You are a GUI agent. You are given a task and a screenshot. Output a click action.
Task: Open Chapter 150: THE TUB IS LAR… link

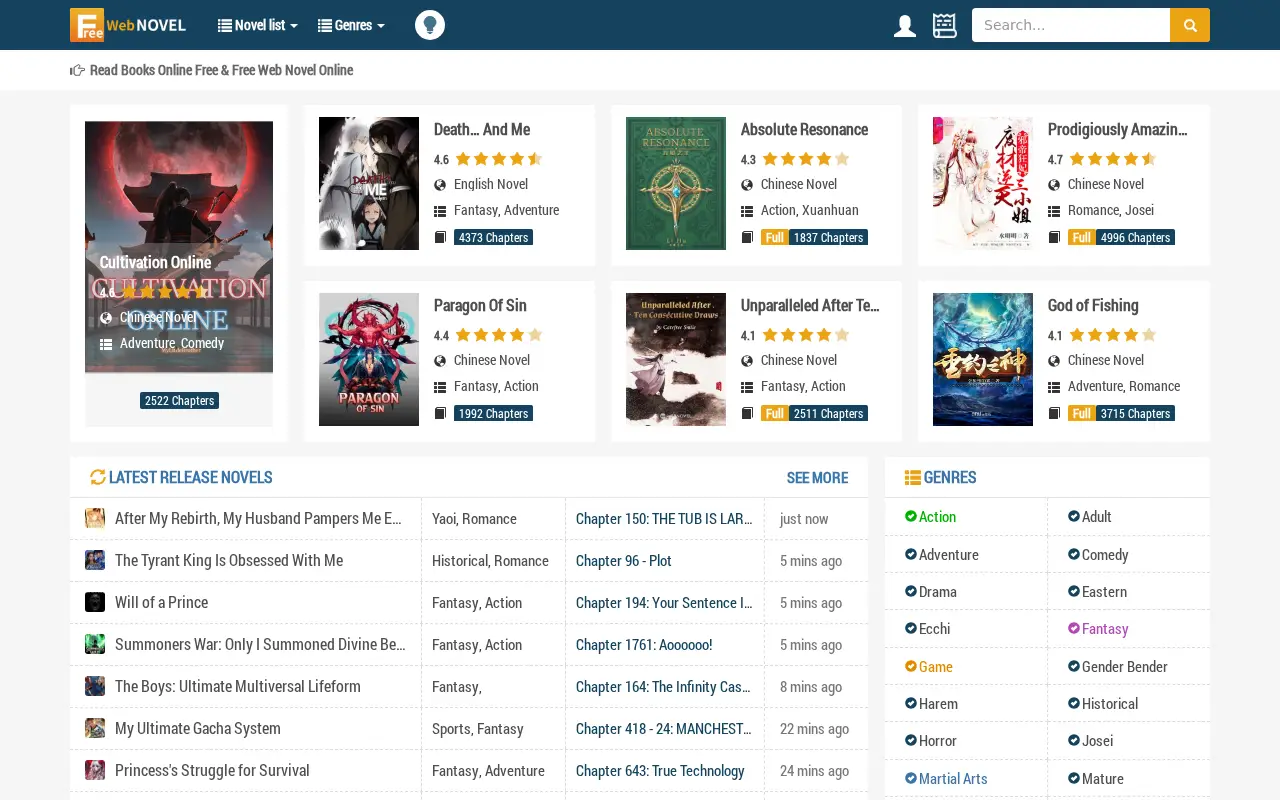pyautogui.click(x=664, y=519)
